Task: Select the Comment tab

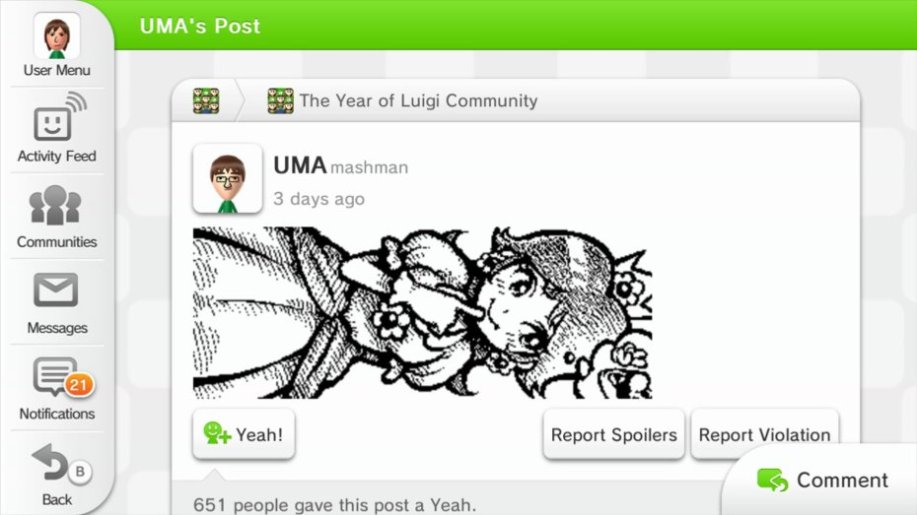Action: [821, 480]
